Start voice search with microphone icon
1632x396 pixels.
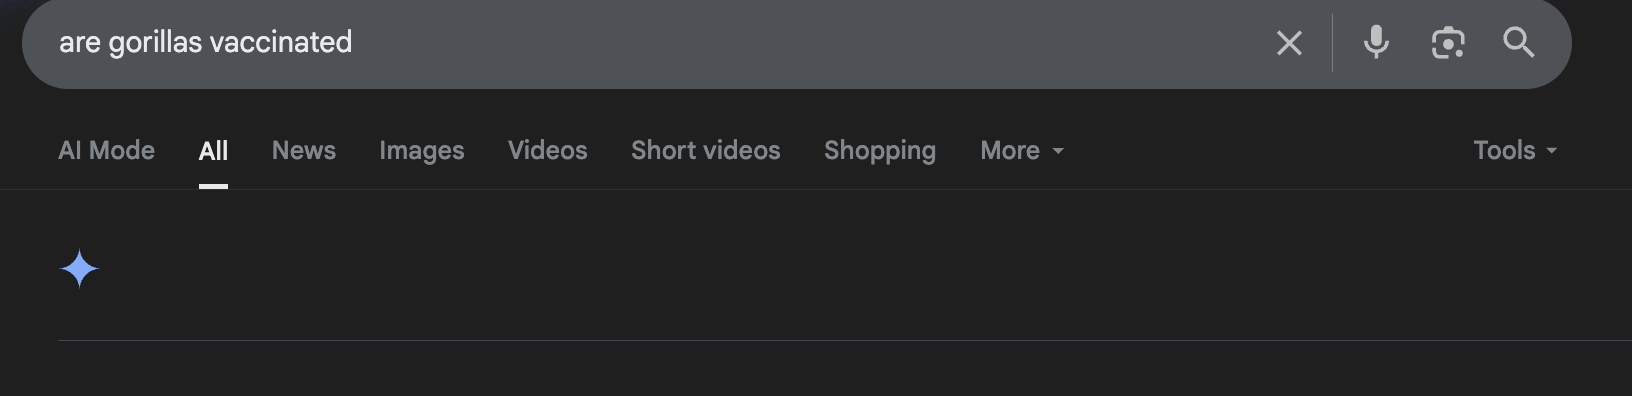point(1376,42)
